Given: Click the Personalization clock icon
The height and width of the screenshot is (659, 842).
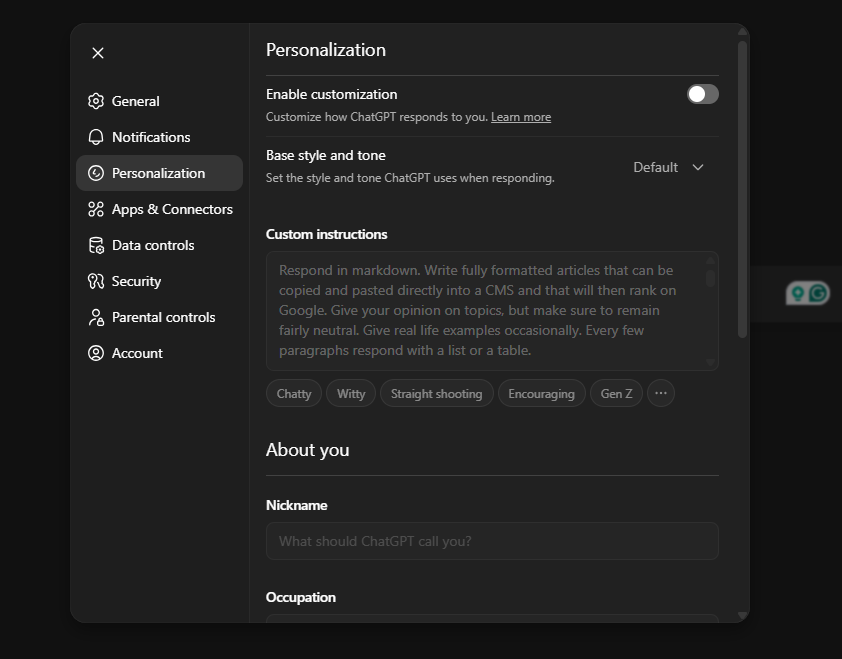Looking at the screenshot, I should click(95, 173).
